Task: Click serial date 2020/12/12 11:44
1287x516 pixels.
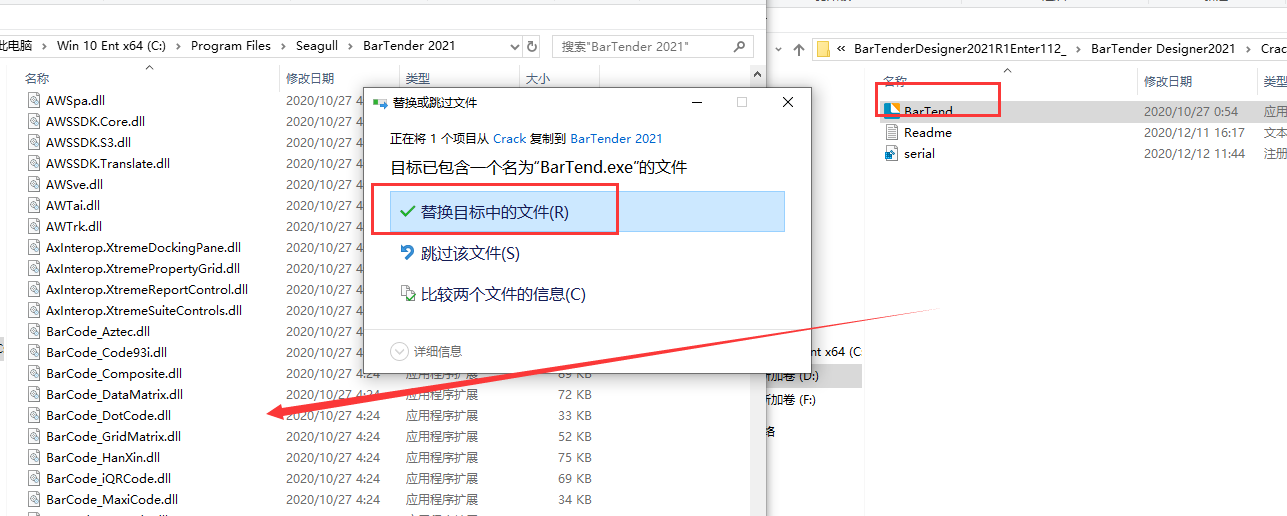Action: coord(1194,153)
